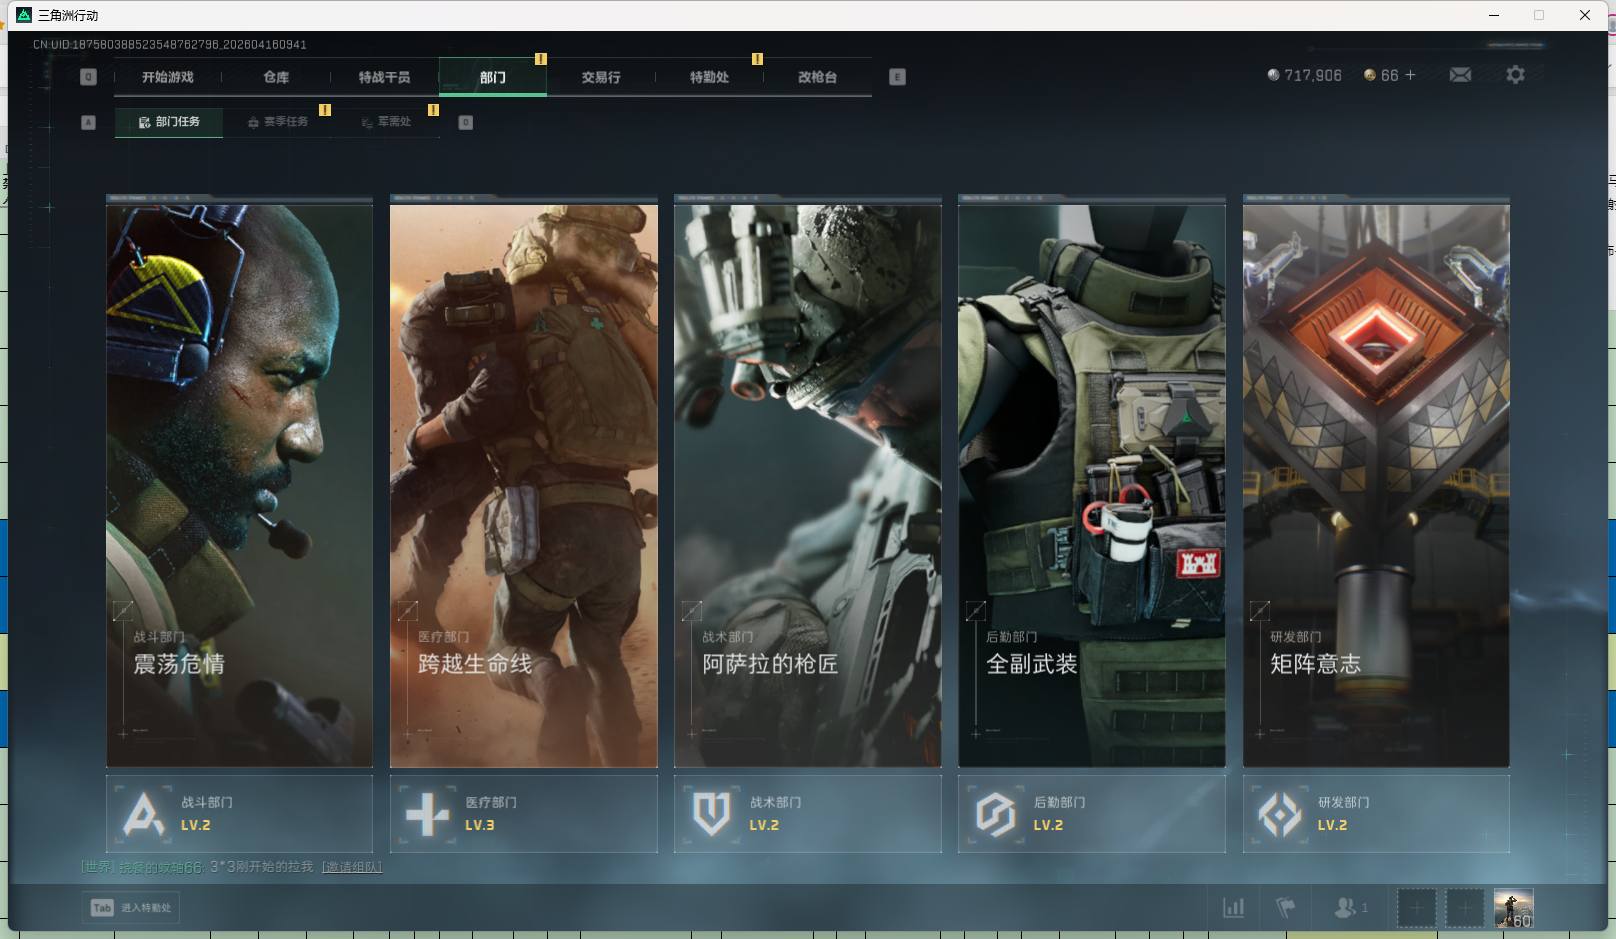1616x939 pixels.
Task: Select the 赛季任务 sub-tab
Action: (278, 122)
